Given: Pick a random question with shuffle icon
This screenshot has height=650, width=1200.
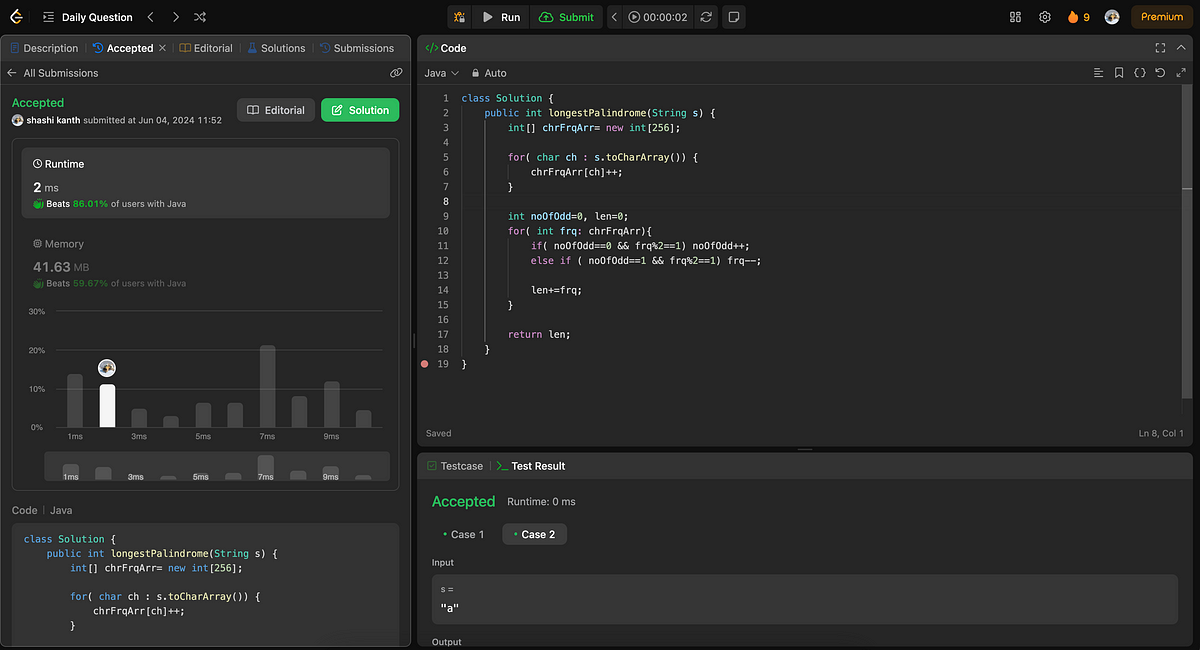Looking at the screenshot, I should click(200, 17).
